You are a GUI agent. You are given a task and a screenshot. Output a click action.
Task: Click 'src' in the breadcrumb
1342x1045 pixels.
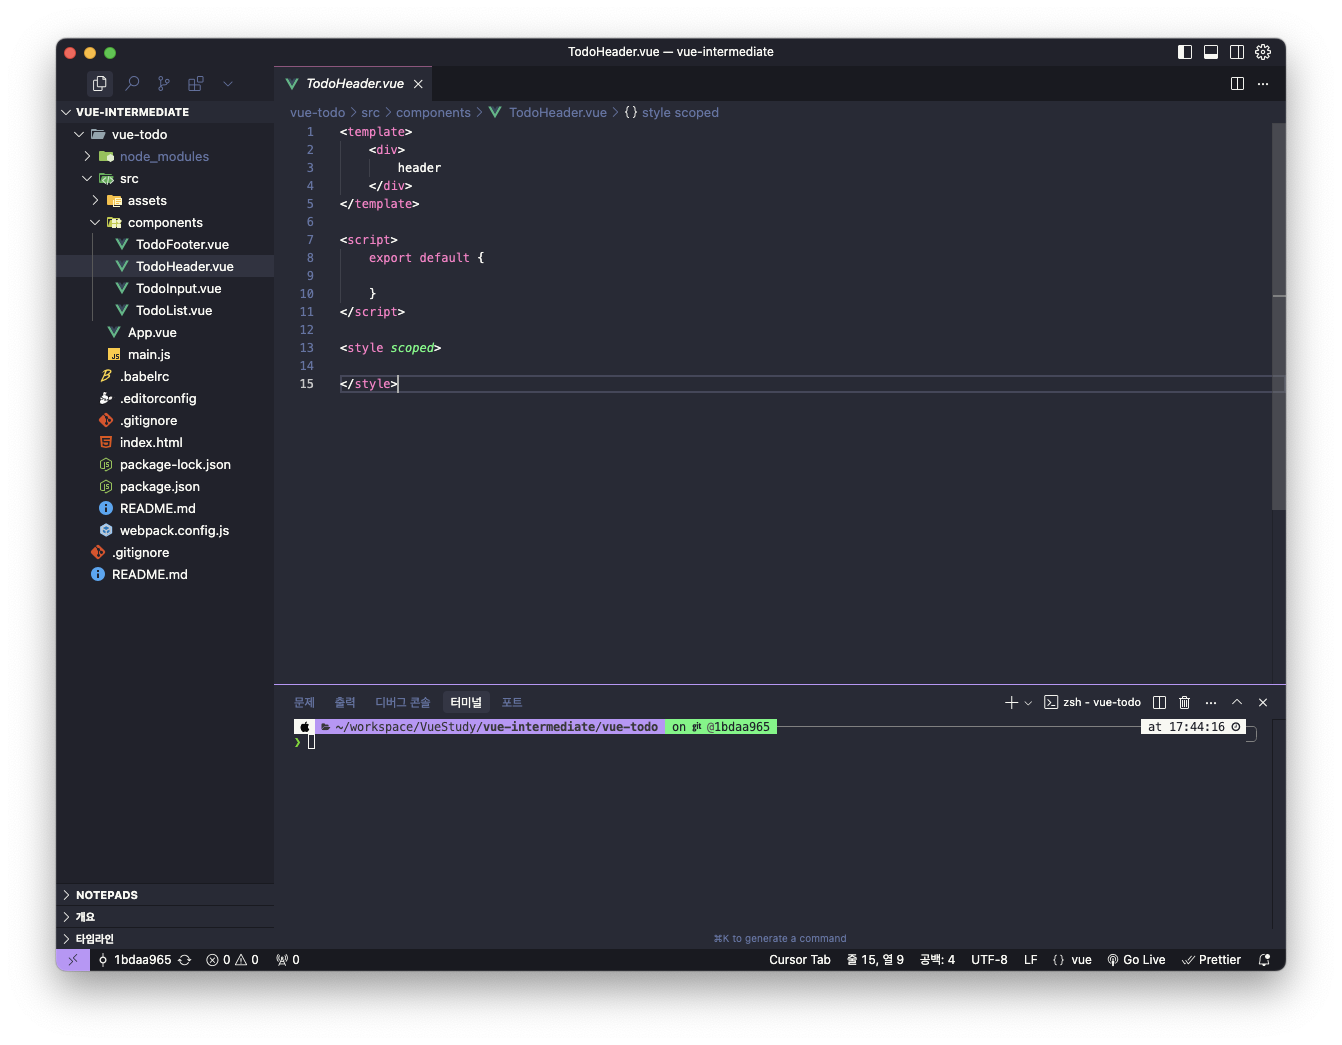pyautogui.click(x=370, y=113)
